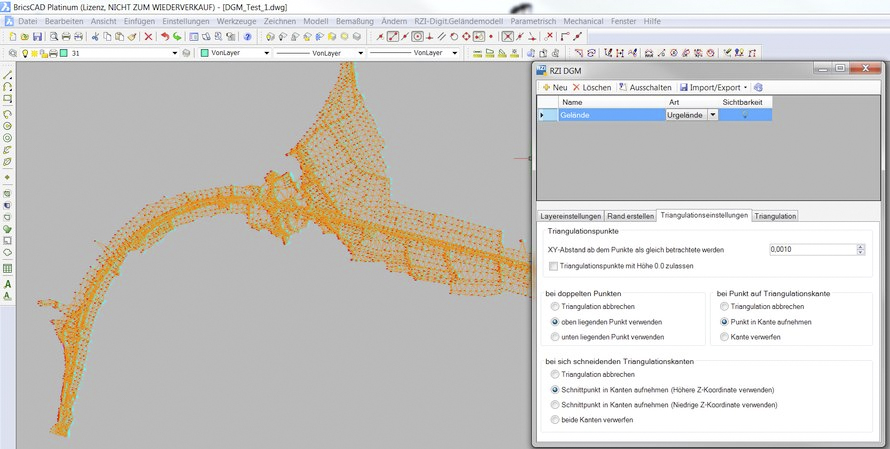
Task: Enable Triangulationspunkte mit Höhe 0.0 zulassen
Action: [554, 266]
